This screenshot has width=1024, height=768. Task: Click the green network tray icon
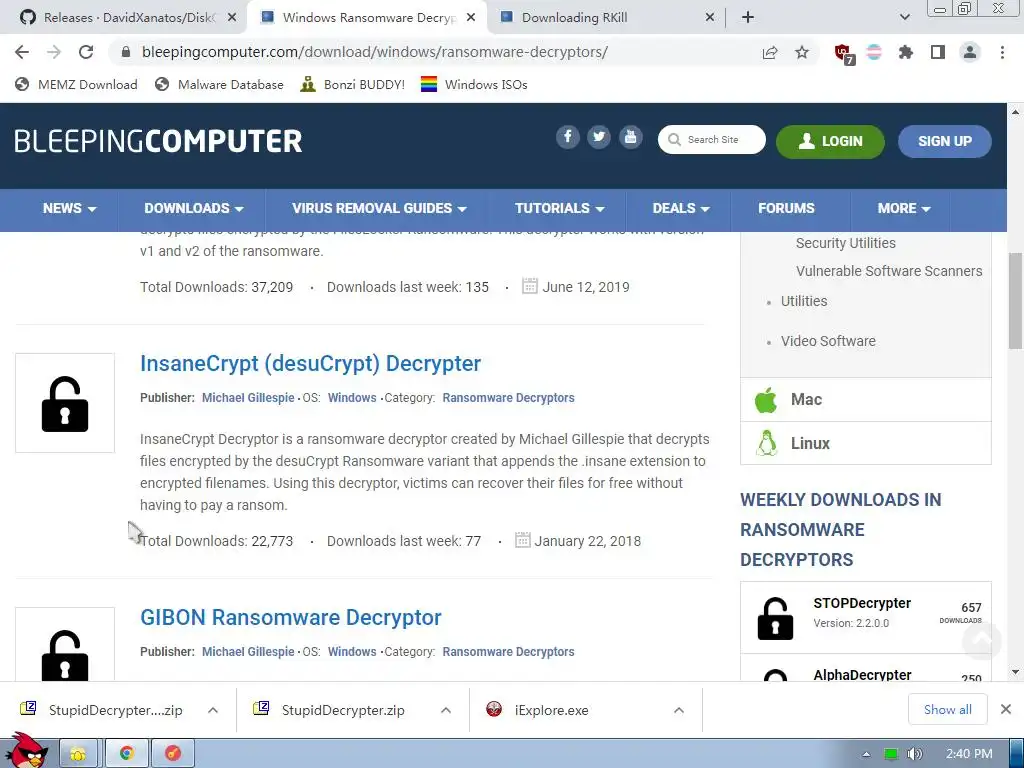tap(891, 754)
